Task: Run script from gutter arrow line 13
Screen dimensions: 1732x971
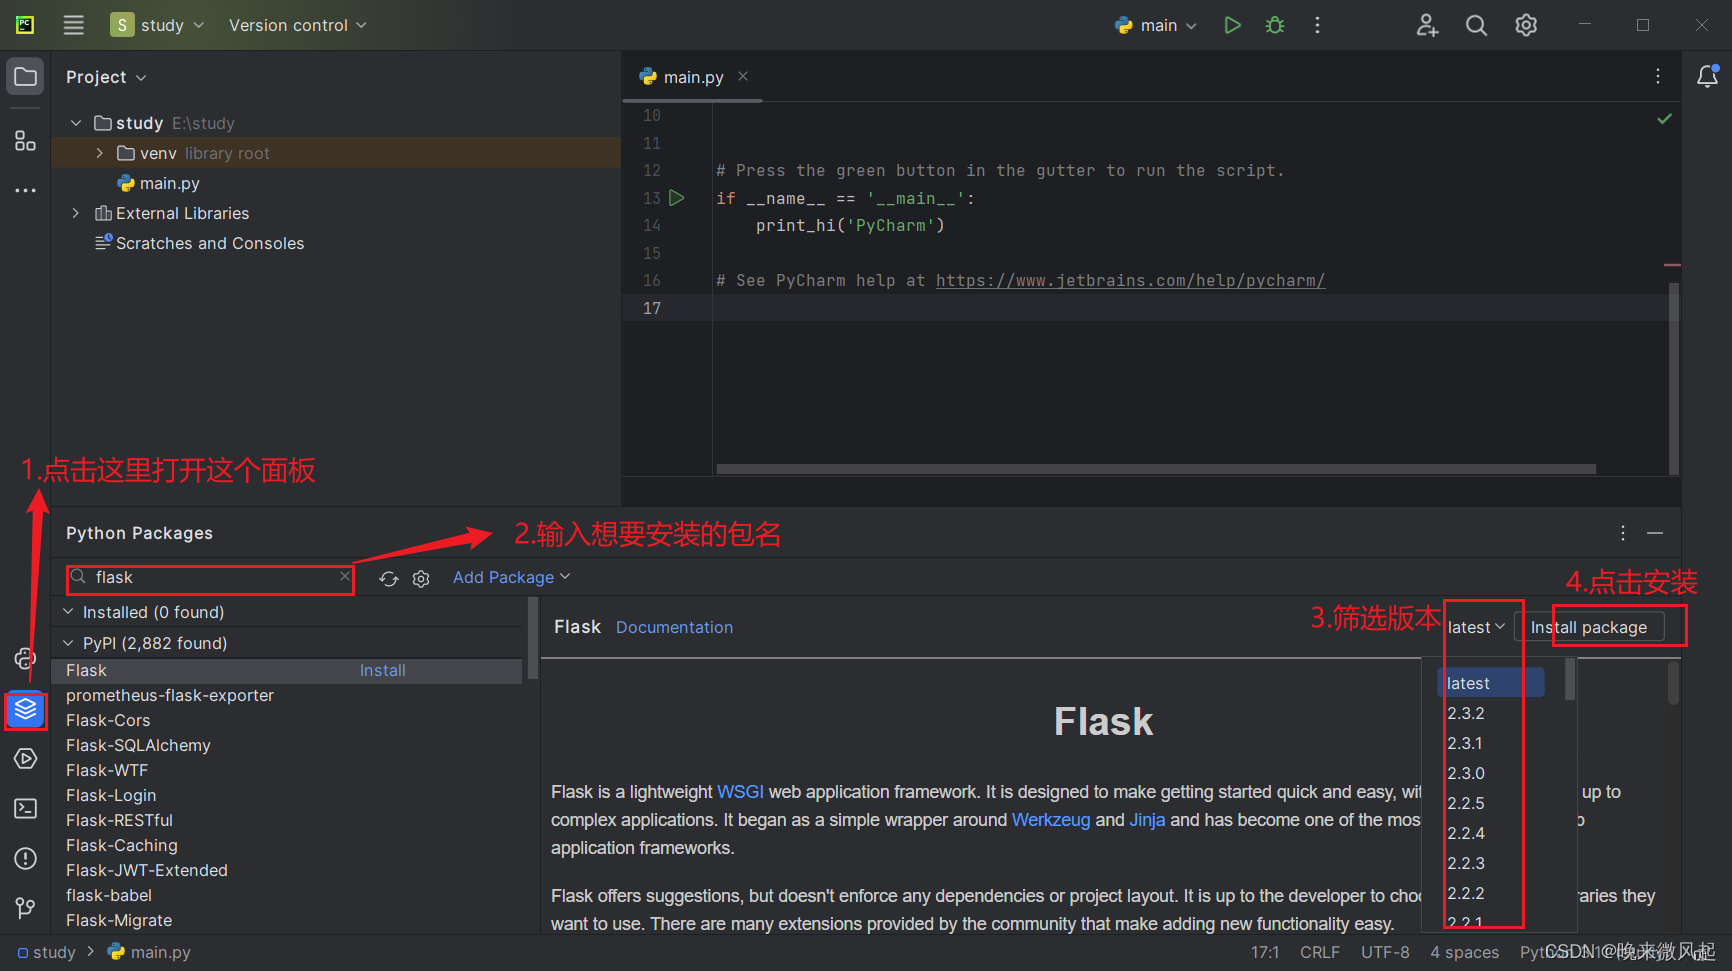Action: click(677, 198)
